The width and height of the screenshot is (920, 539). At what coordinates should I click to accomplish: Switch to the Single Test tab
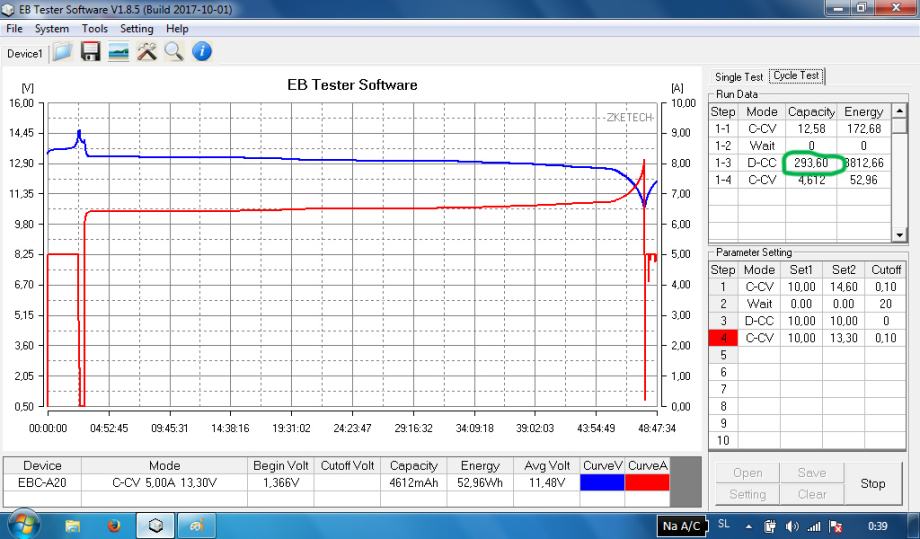tap(739, 77)
